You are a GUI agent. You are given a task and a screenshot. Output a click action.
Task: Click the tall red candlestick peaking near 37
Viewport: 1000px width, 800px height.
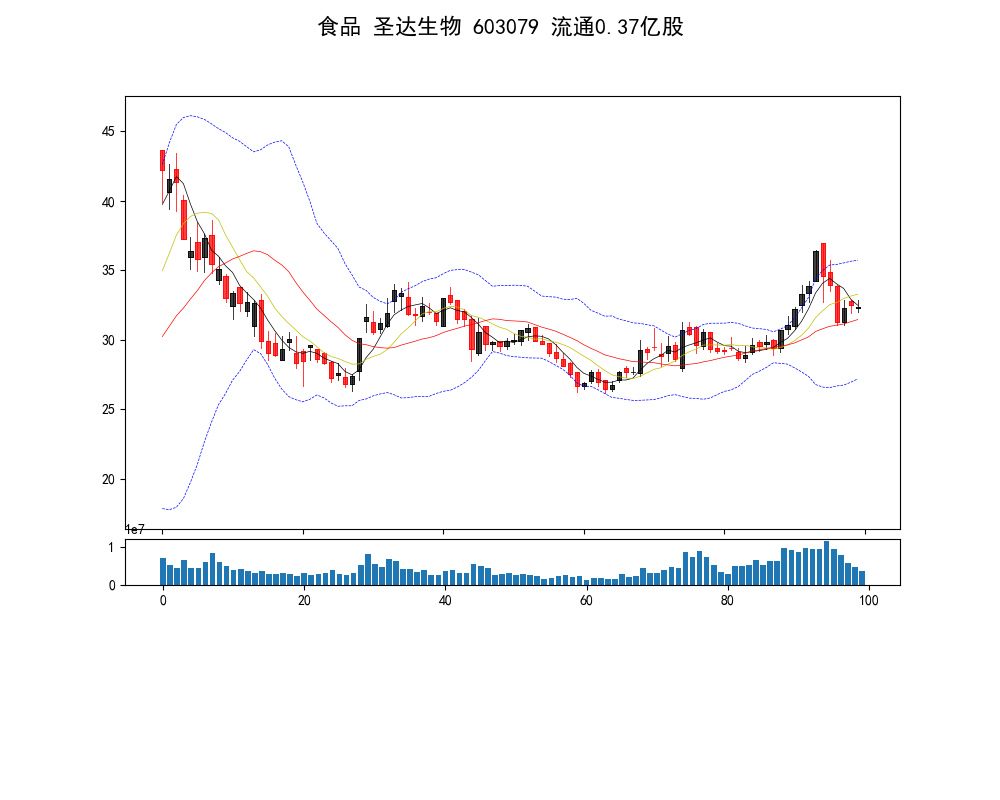click(823, 259)
